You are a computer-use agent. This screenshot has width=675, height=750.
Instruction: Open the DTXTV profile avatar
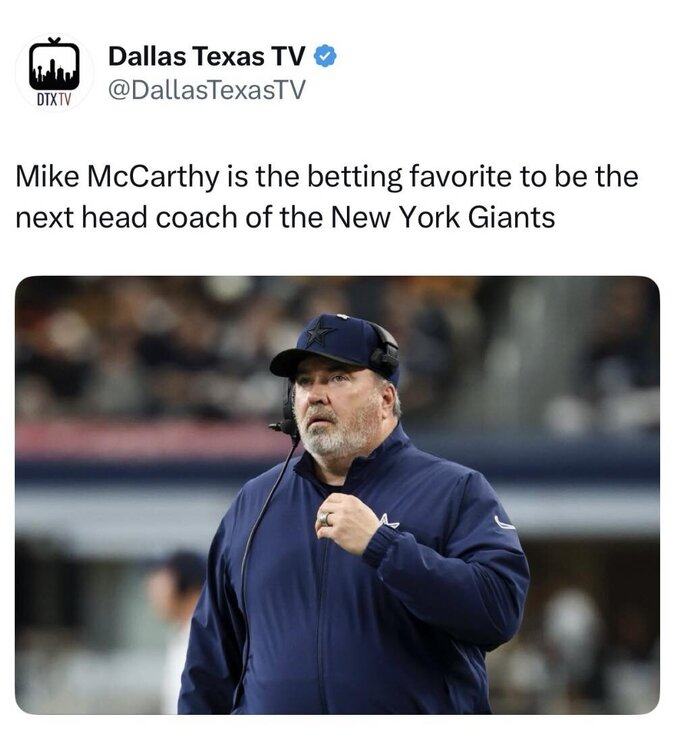point(54,72)
